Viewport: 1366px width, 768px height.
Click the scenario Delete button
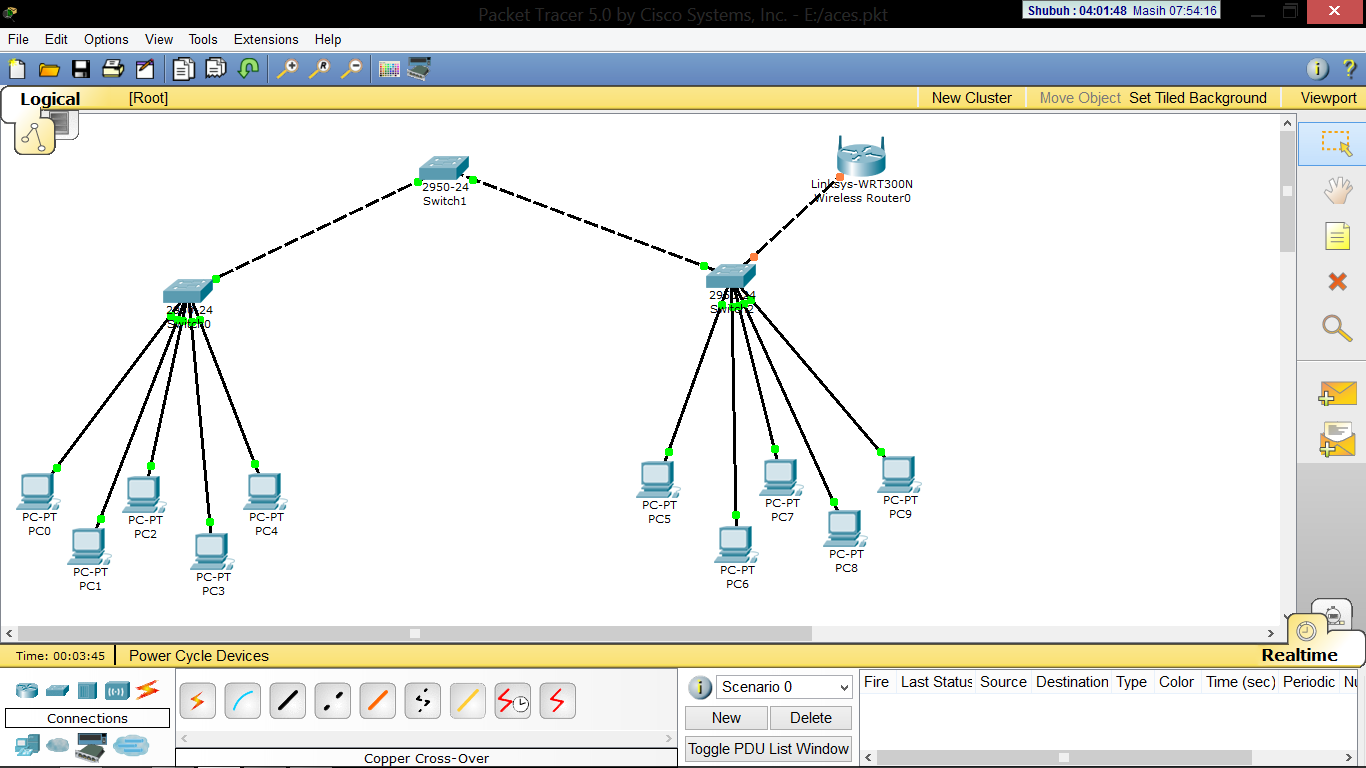click(811, 718)
